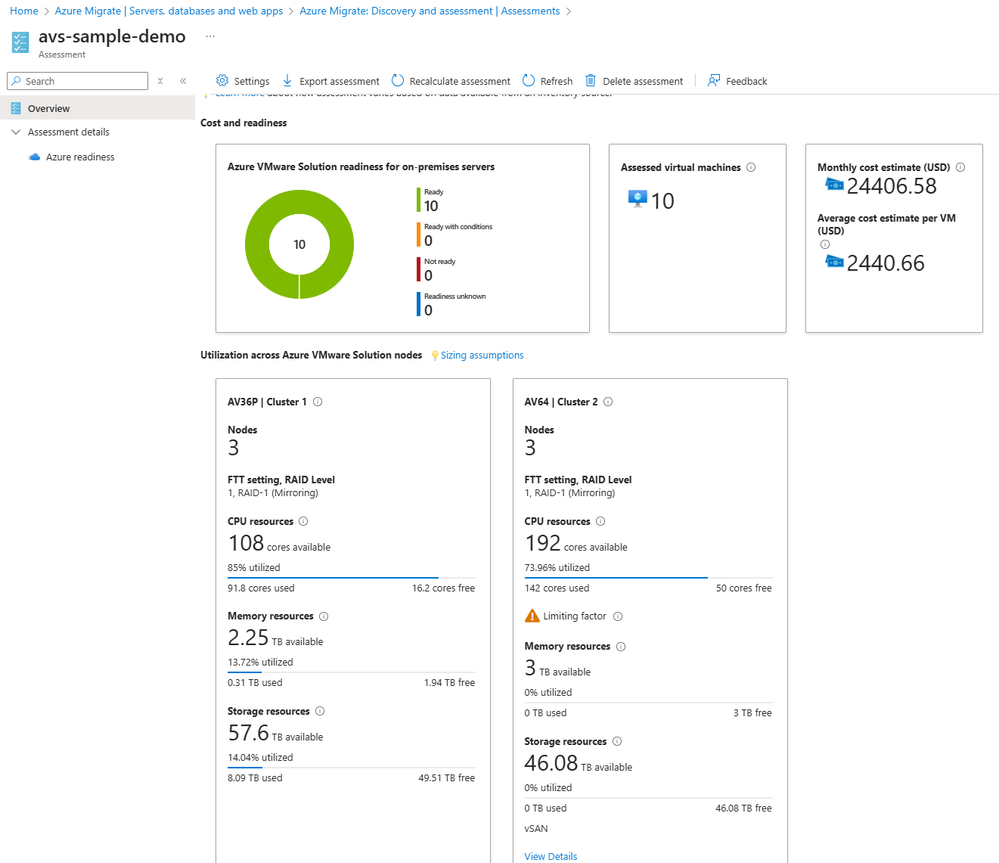Click the Ready legend entry with green bar
The image size is (999, 863).
[x=431, y=200]
